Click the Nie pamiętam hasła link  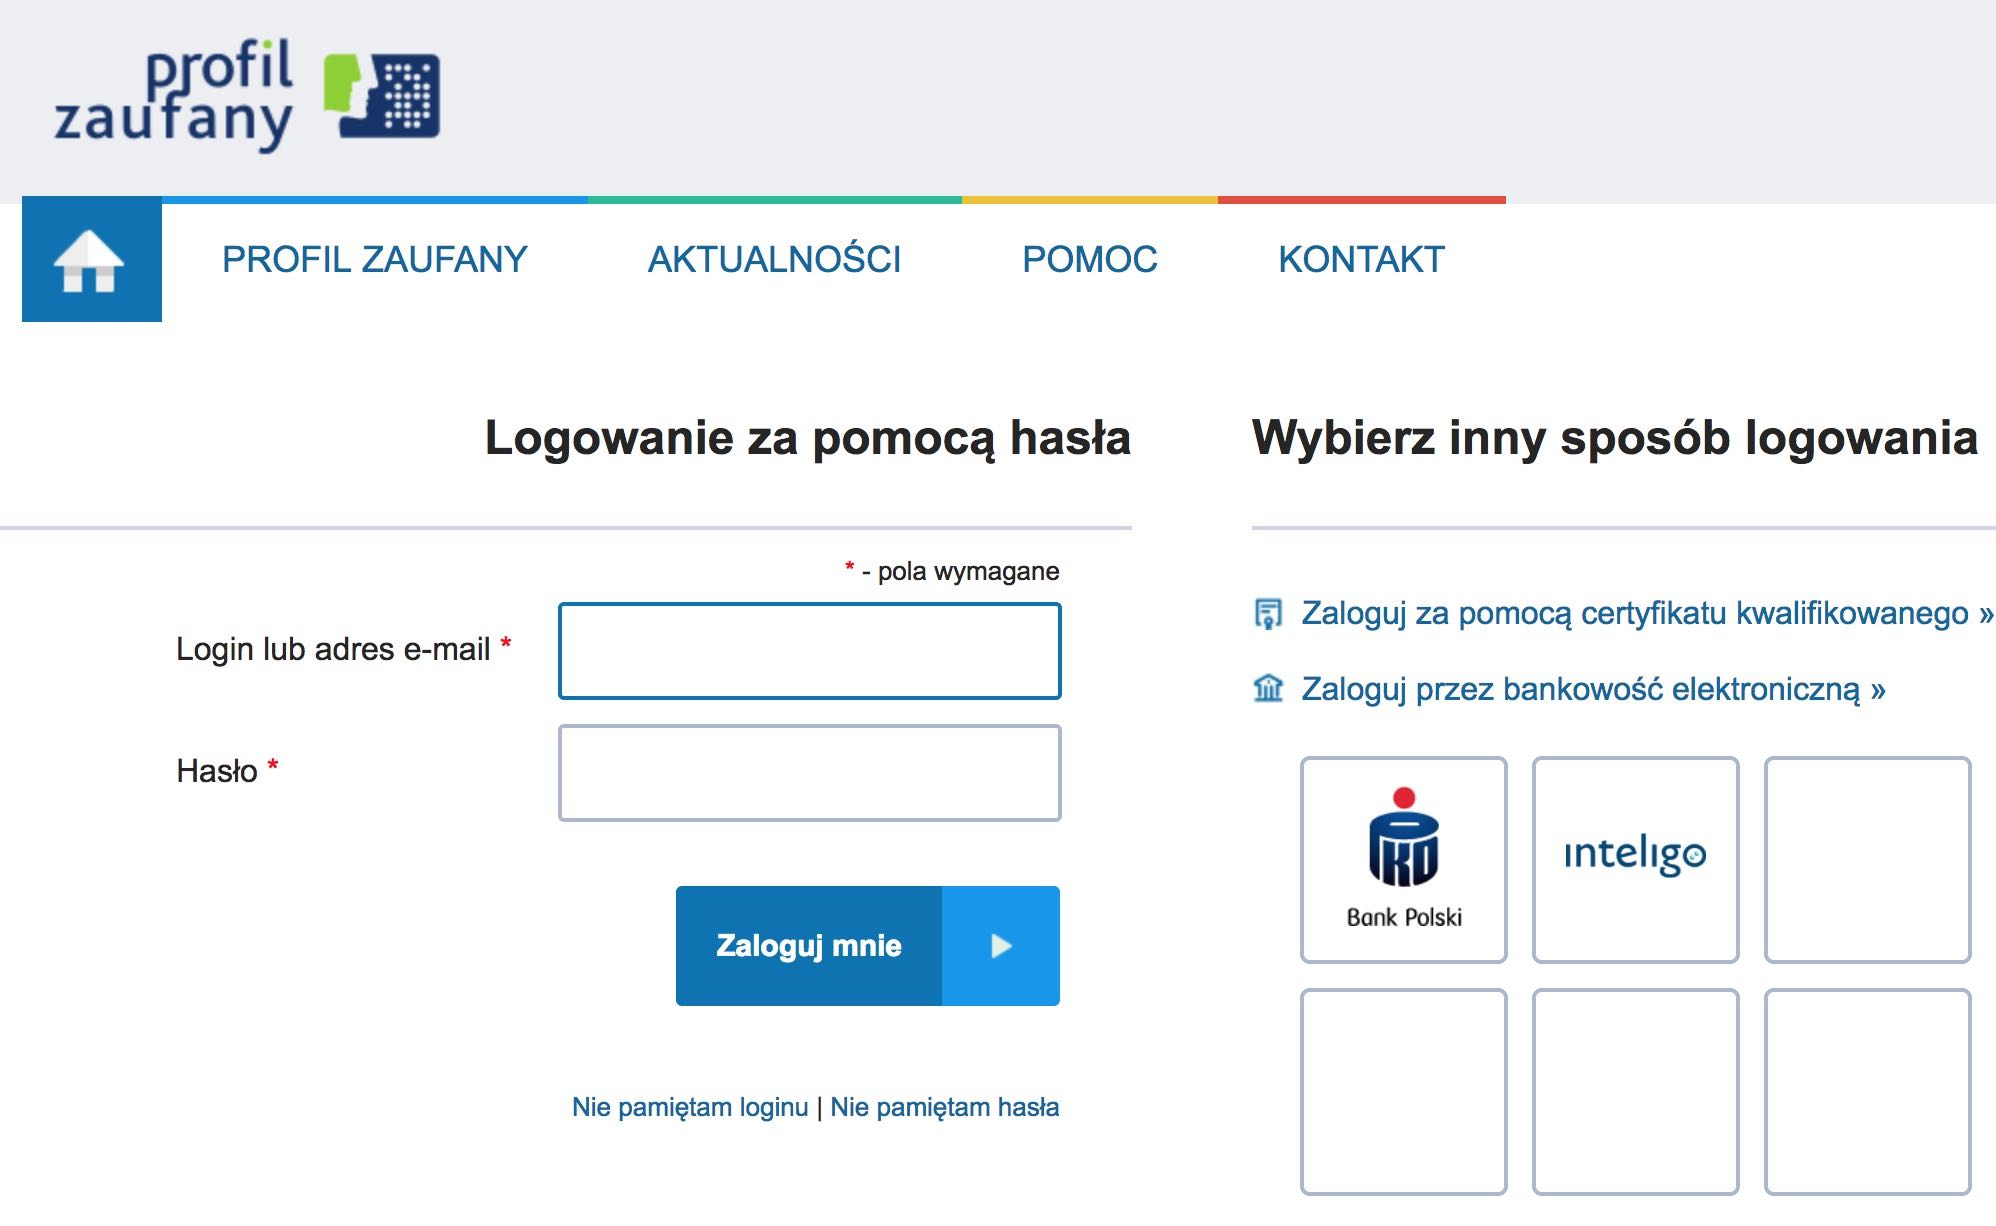coord(945,1107)
